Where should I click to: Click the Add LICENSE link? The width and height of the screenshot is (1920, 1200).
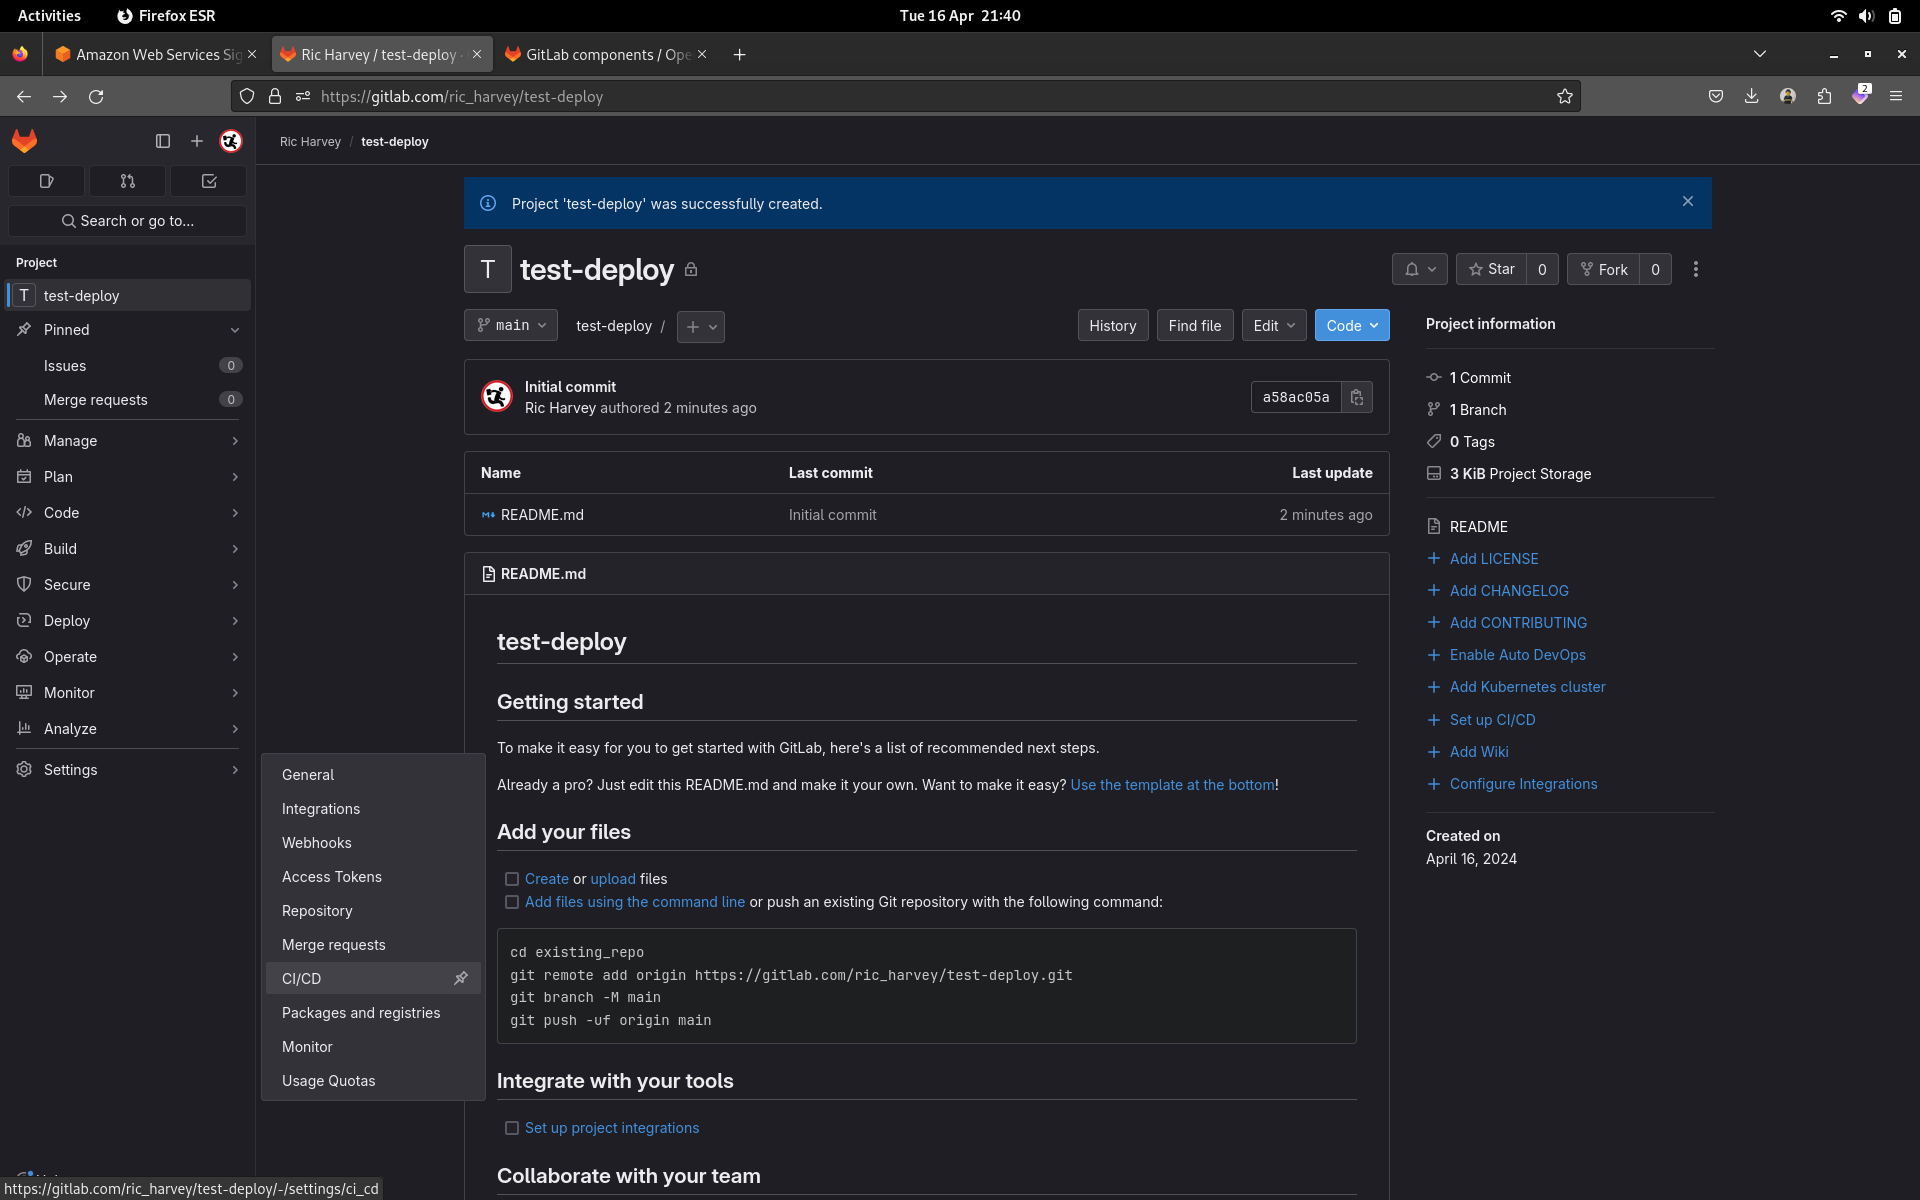click(1493, 558)
